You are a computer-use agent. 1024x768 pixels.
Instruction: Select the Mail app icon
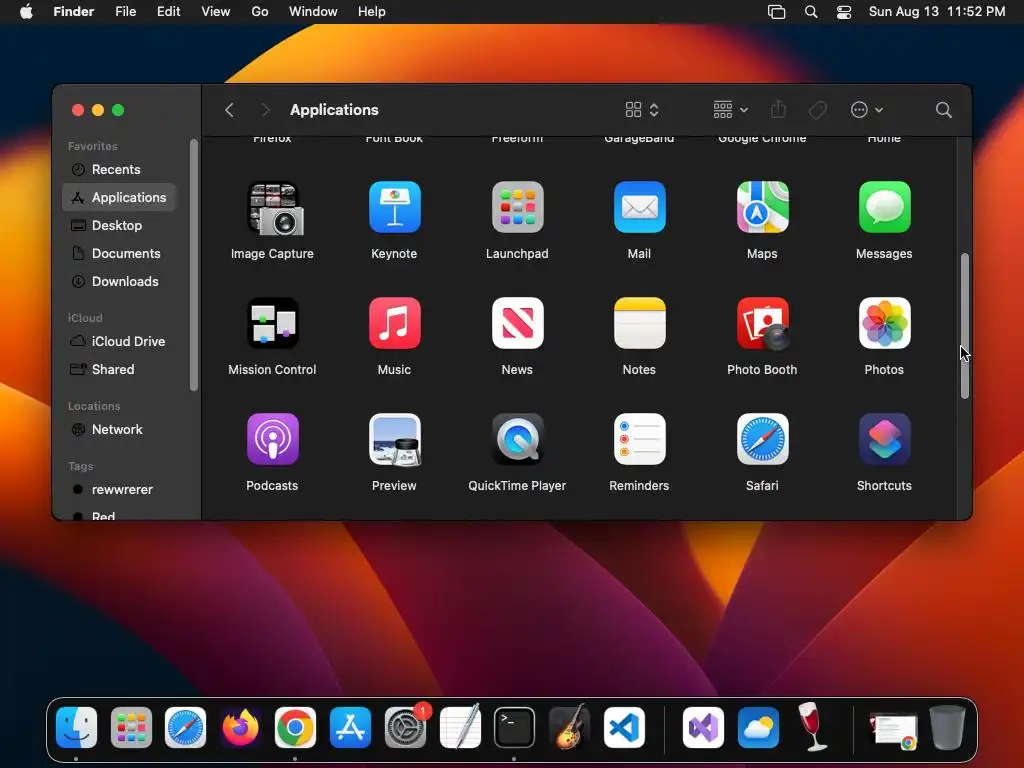(x=639, y=208)
